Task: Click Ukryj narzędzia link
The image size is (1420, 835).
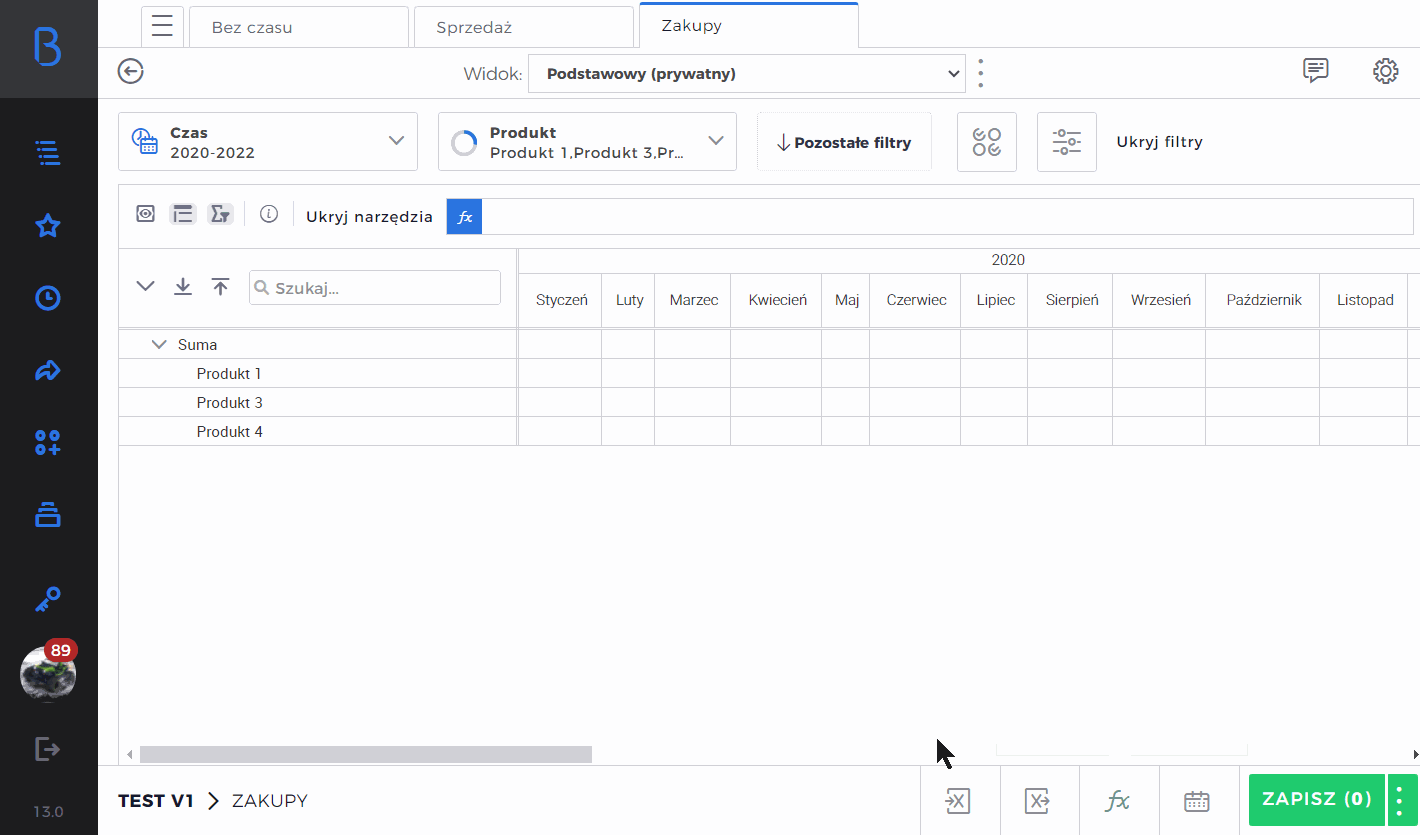Action: (370, 216)
